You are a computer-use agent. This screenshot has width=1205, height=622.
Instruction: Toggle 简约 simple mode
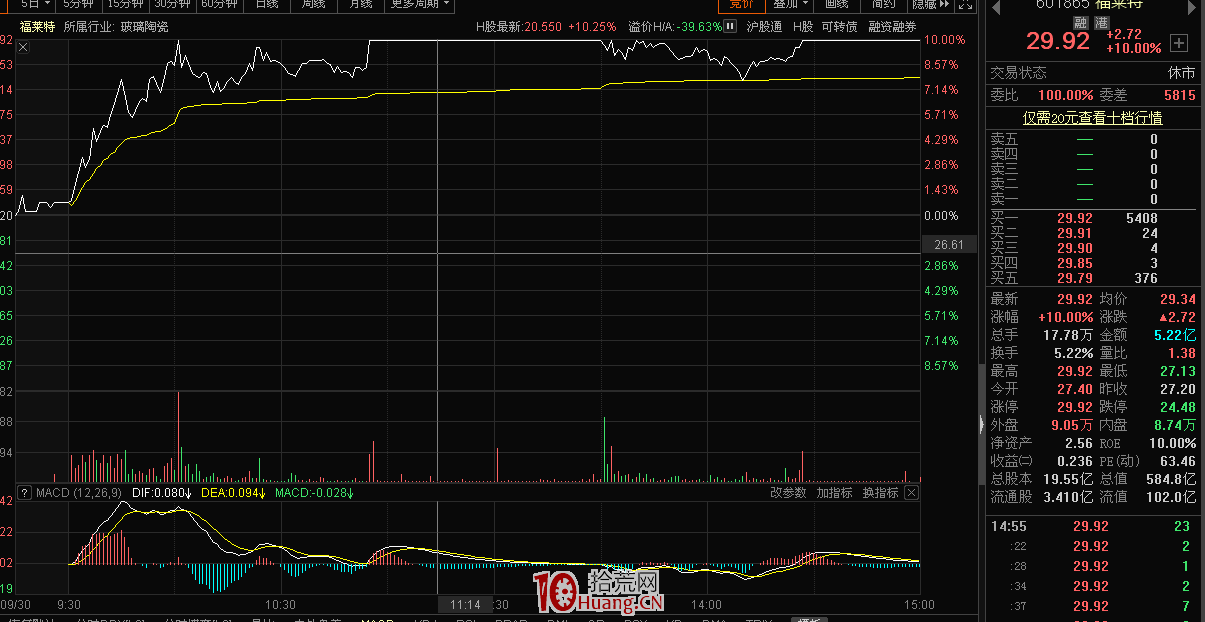(884, 4)
